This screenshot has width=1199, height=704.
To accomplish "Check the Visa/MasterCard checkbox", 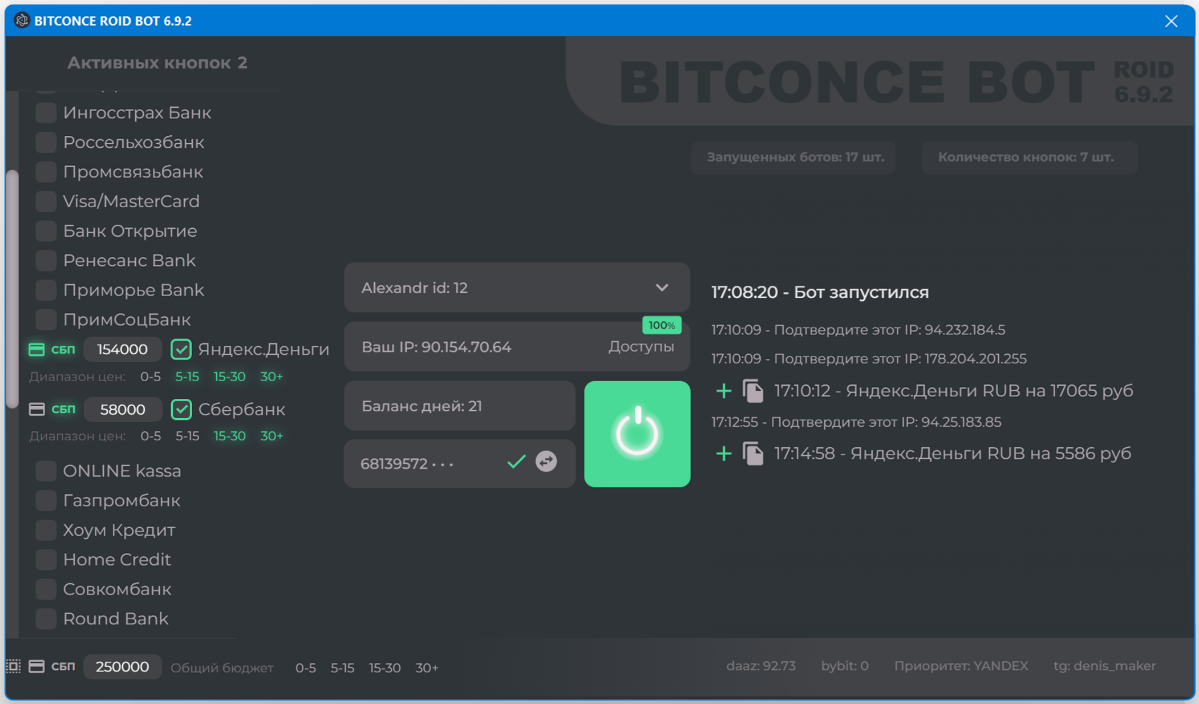I will pyautogui.click(x=46, y=201).
